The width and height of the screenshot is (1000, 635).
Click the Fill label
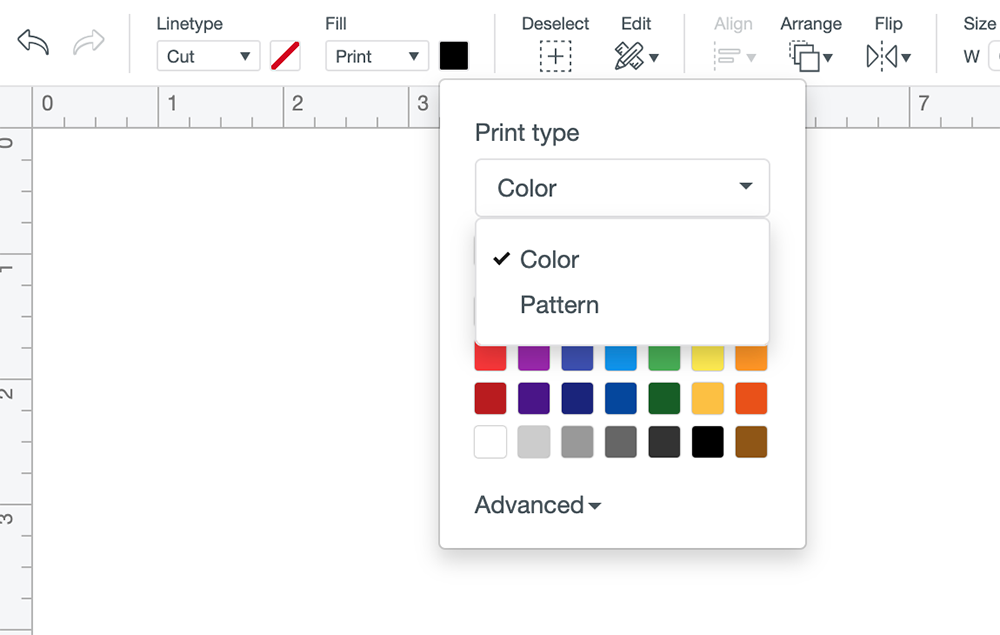pos(335,24)
